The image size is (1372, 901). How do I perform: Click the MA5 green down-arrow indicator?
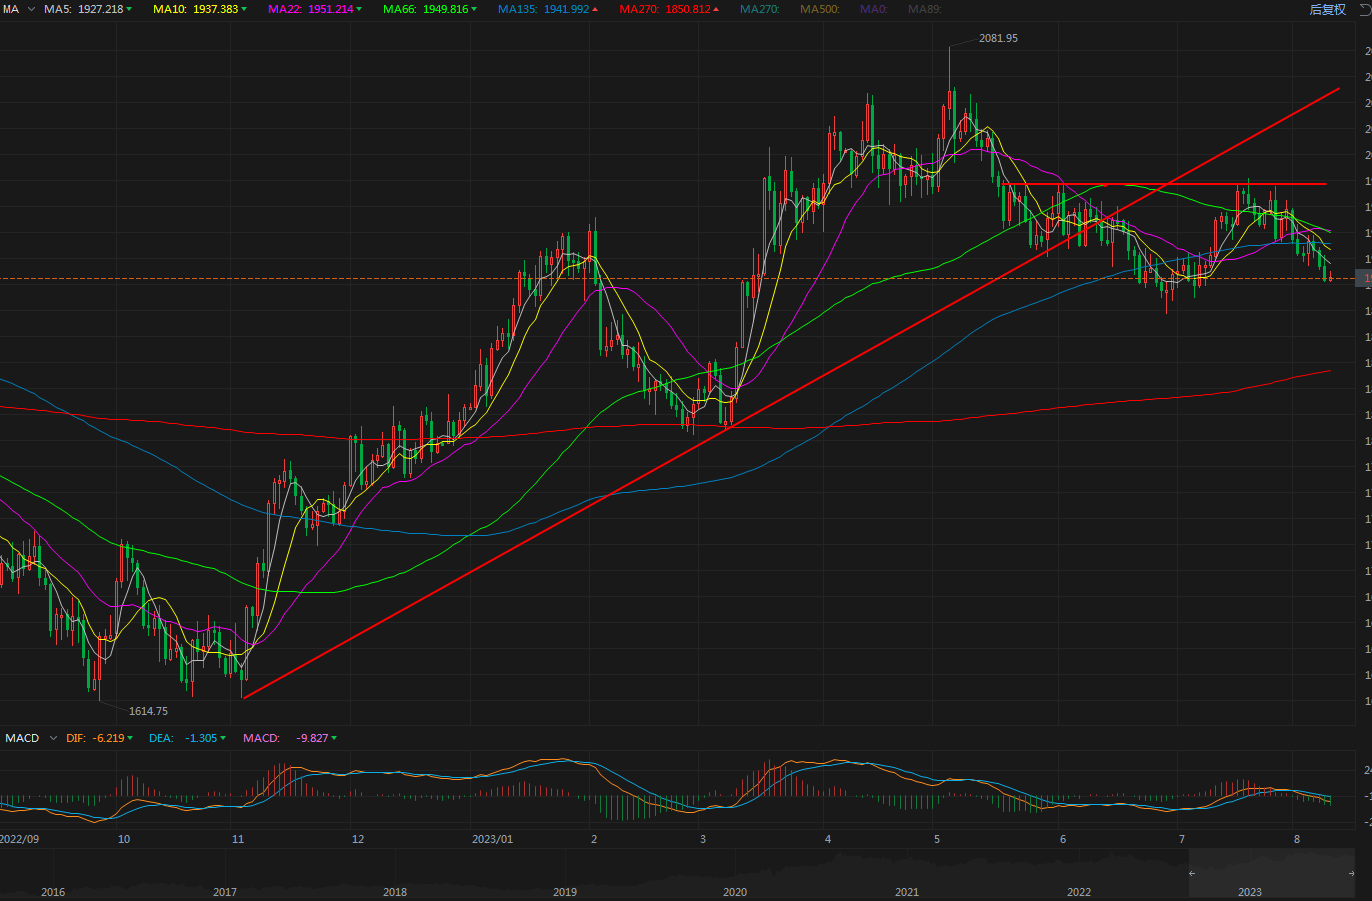[x=130, y=9]
